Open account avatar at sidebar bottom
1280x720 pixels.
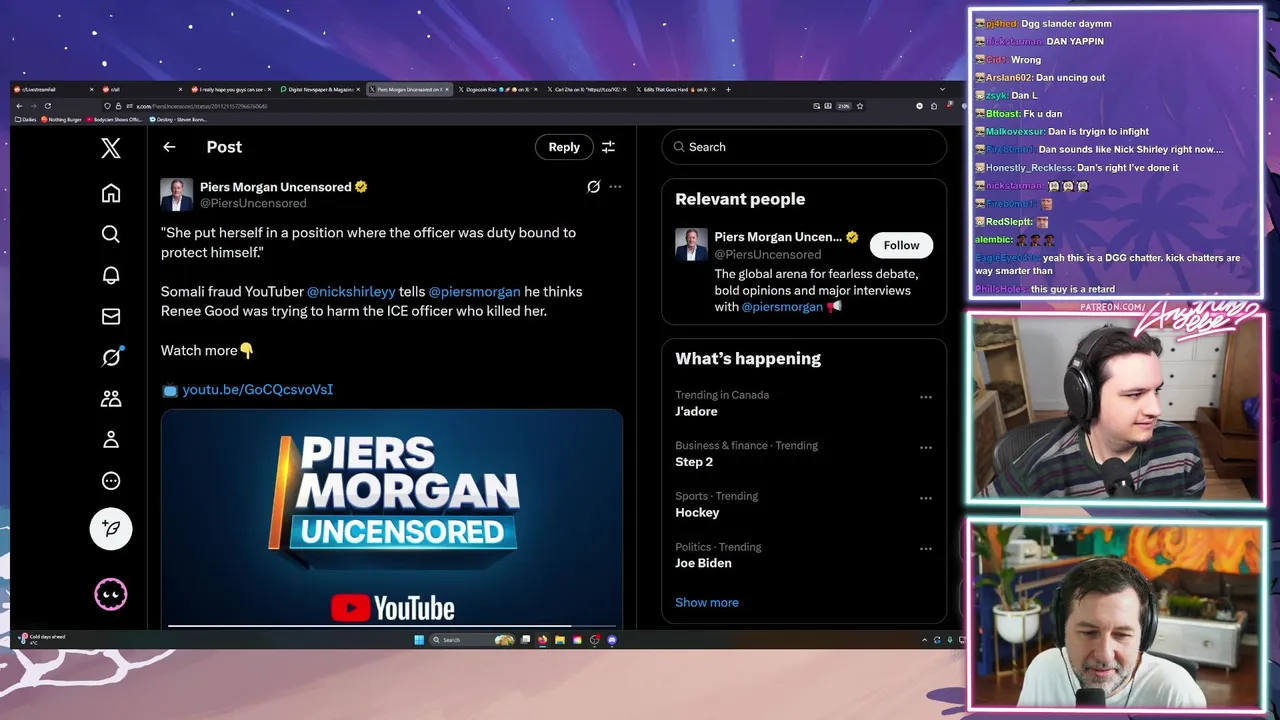[111, 595]
